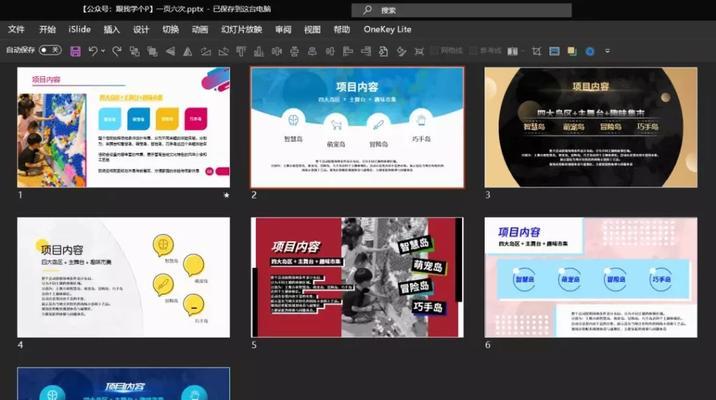716x400 pixels.
Task: Select slide 5 with red background
Action: coord(357,278)
